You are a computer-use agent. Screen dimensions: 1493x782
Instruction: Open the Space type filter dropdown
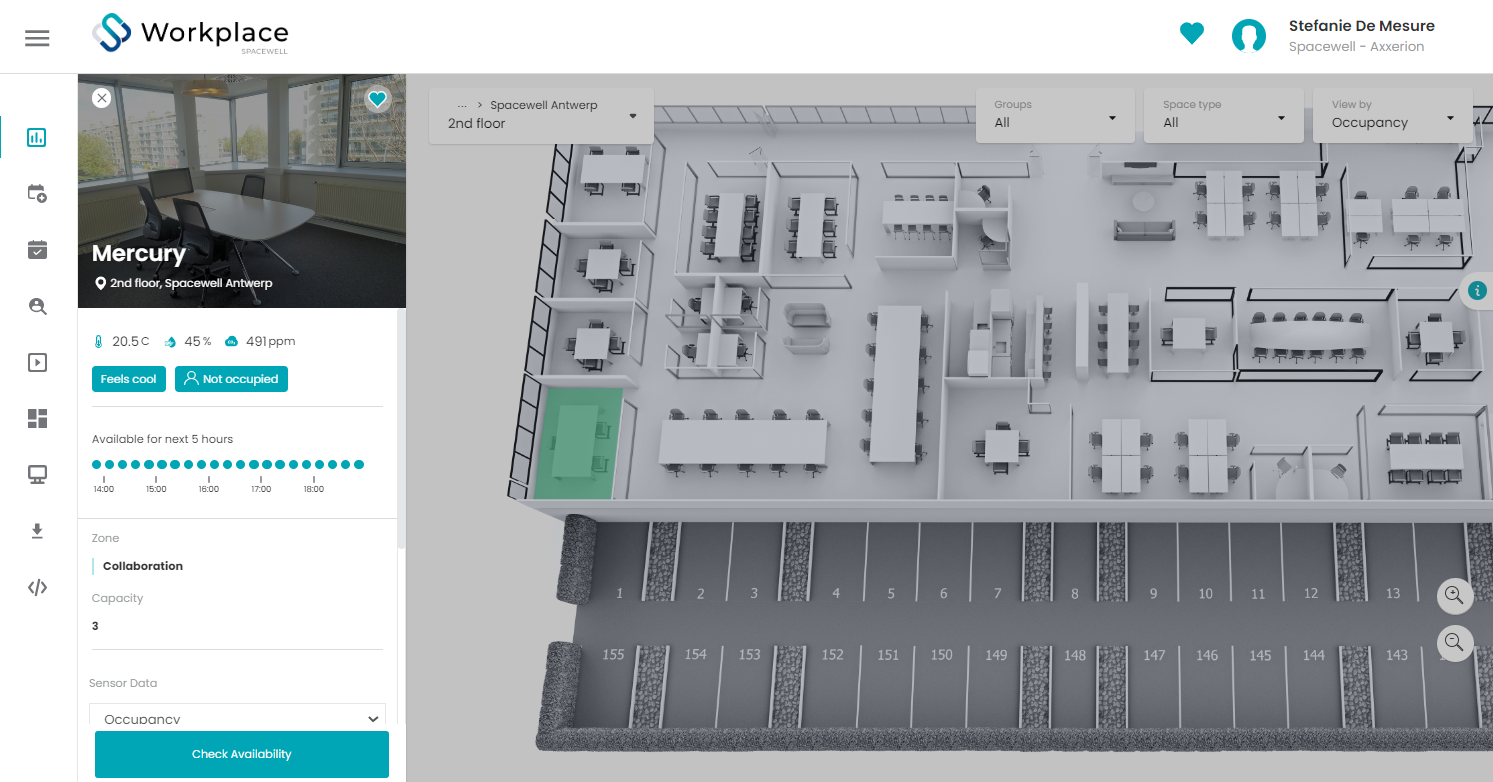tap(1224, 115)
